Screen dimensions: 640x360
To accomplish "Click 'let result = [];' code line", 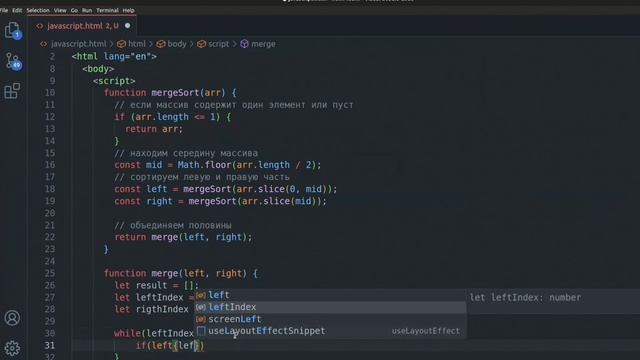I will click(156, 285).
